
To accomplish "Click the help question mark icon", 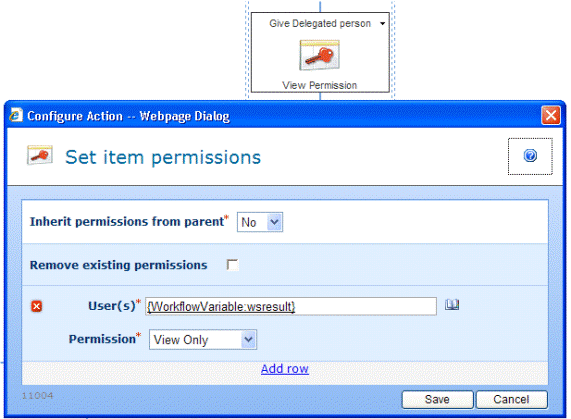I will 530,156.
